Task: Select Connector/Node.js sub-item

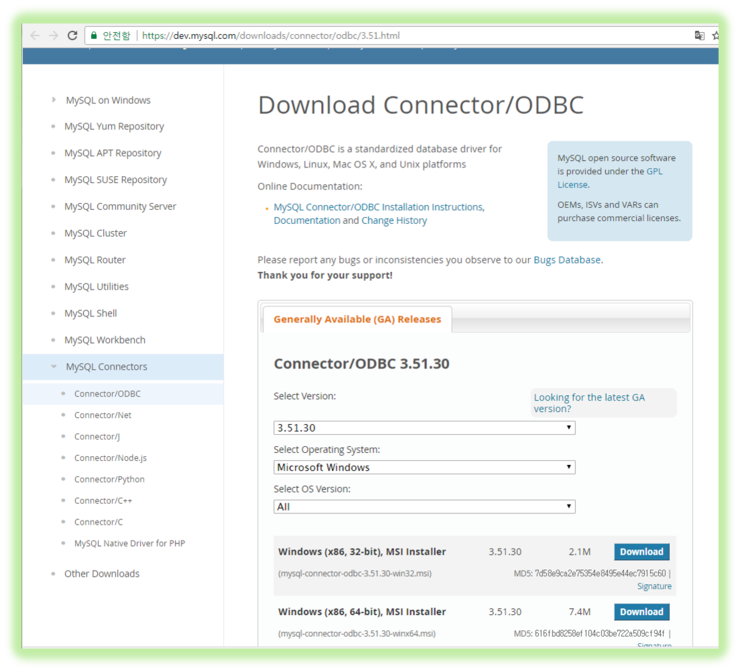Action: click(110, 458)
